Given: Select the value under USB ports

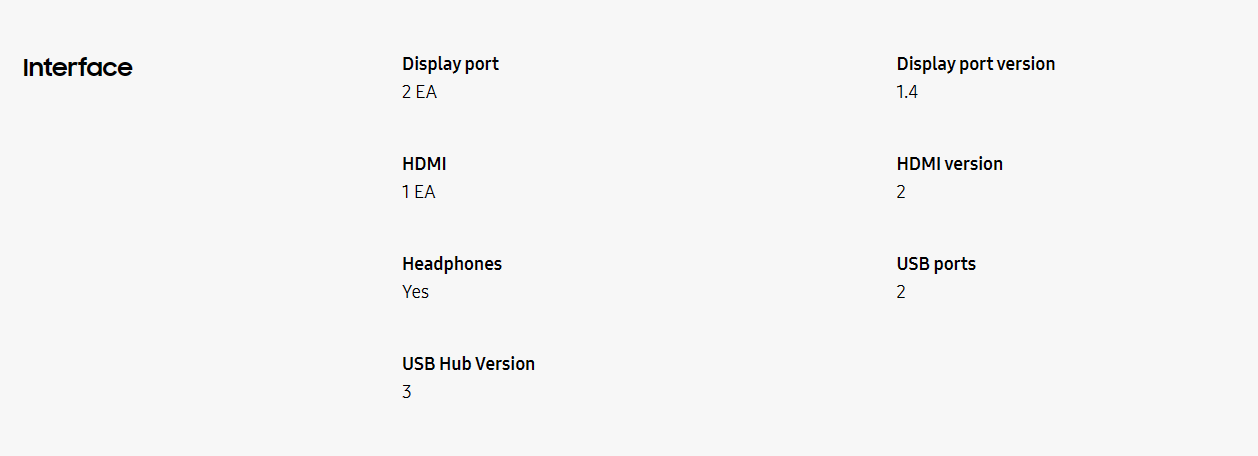Looking at the screenshot, I should click(x=901, y=292).
